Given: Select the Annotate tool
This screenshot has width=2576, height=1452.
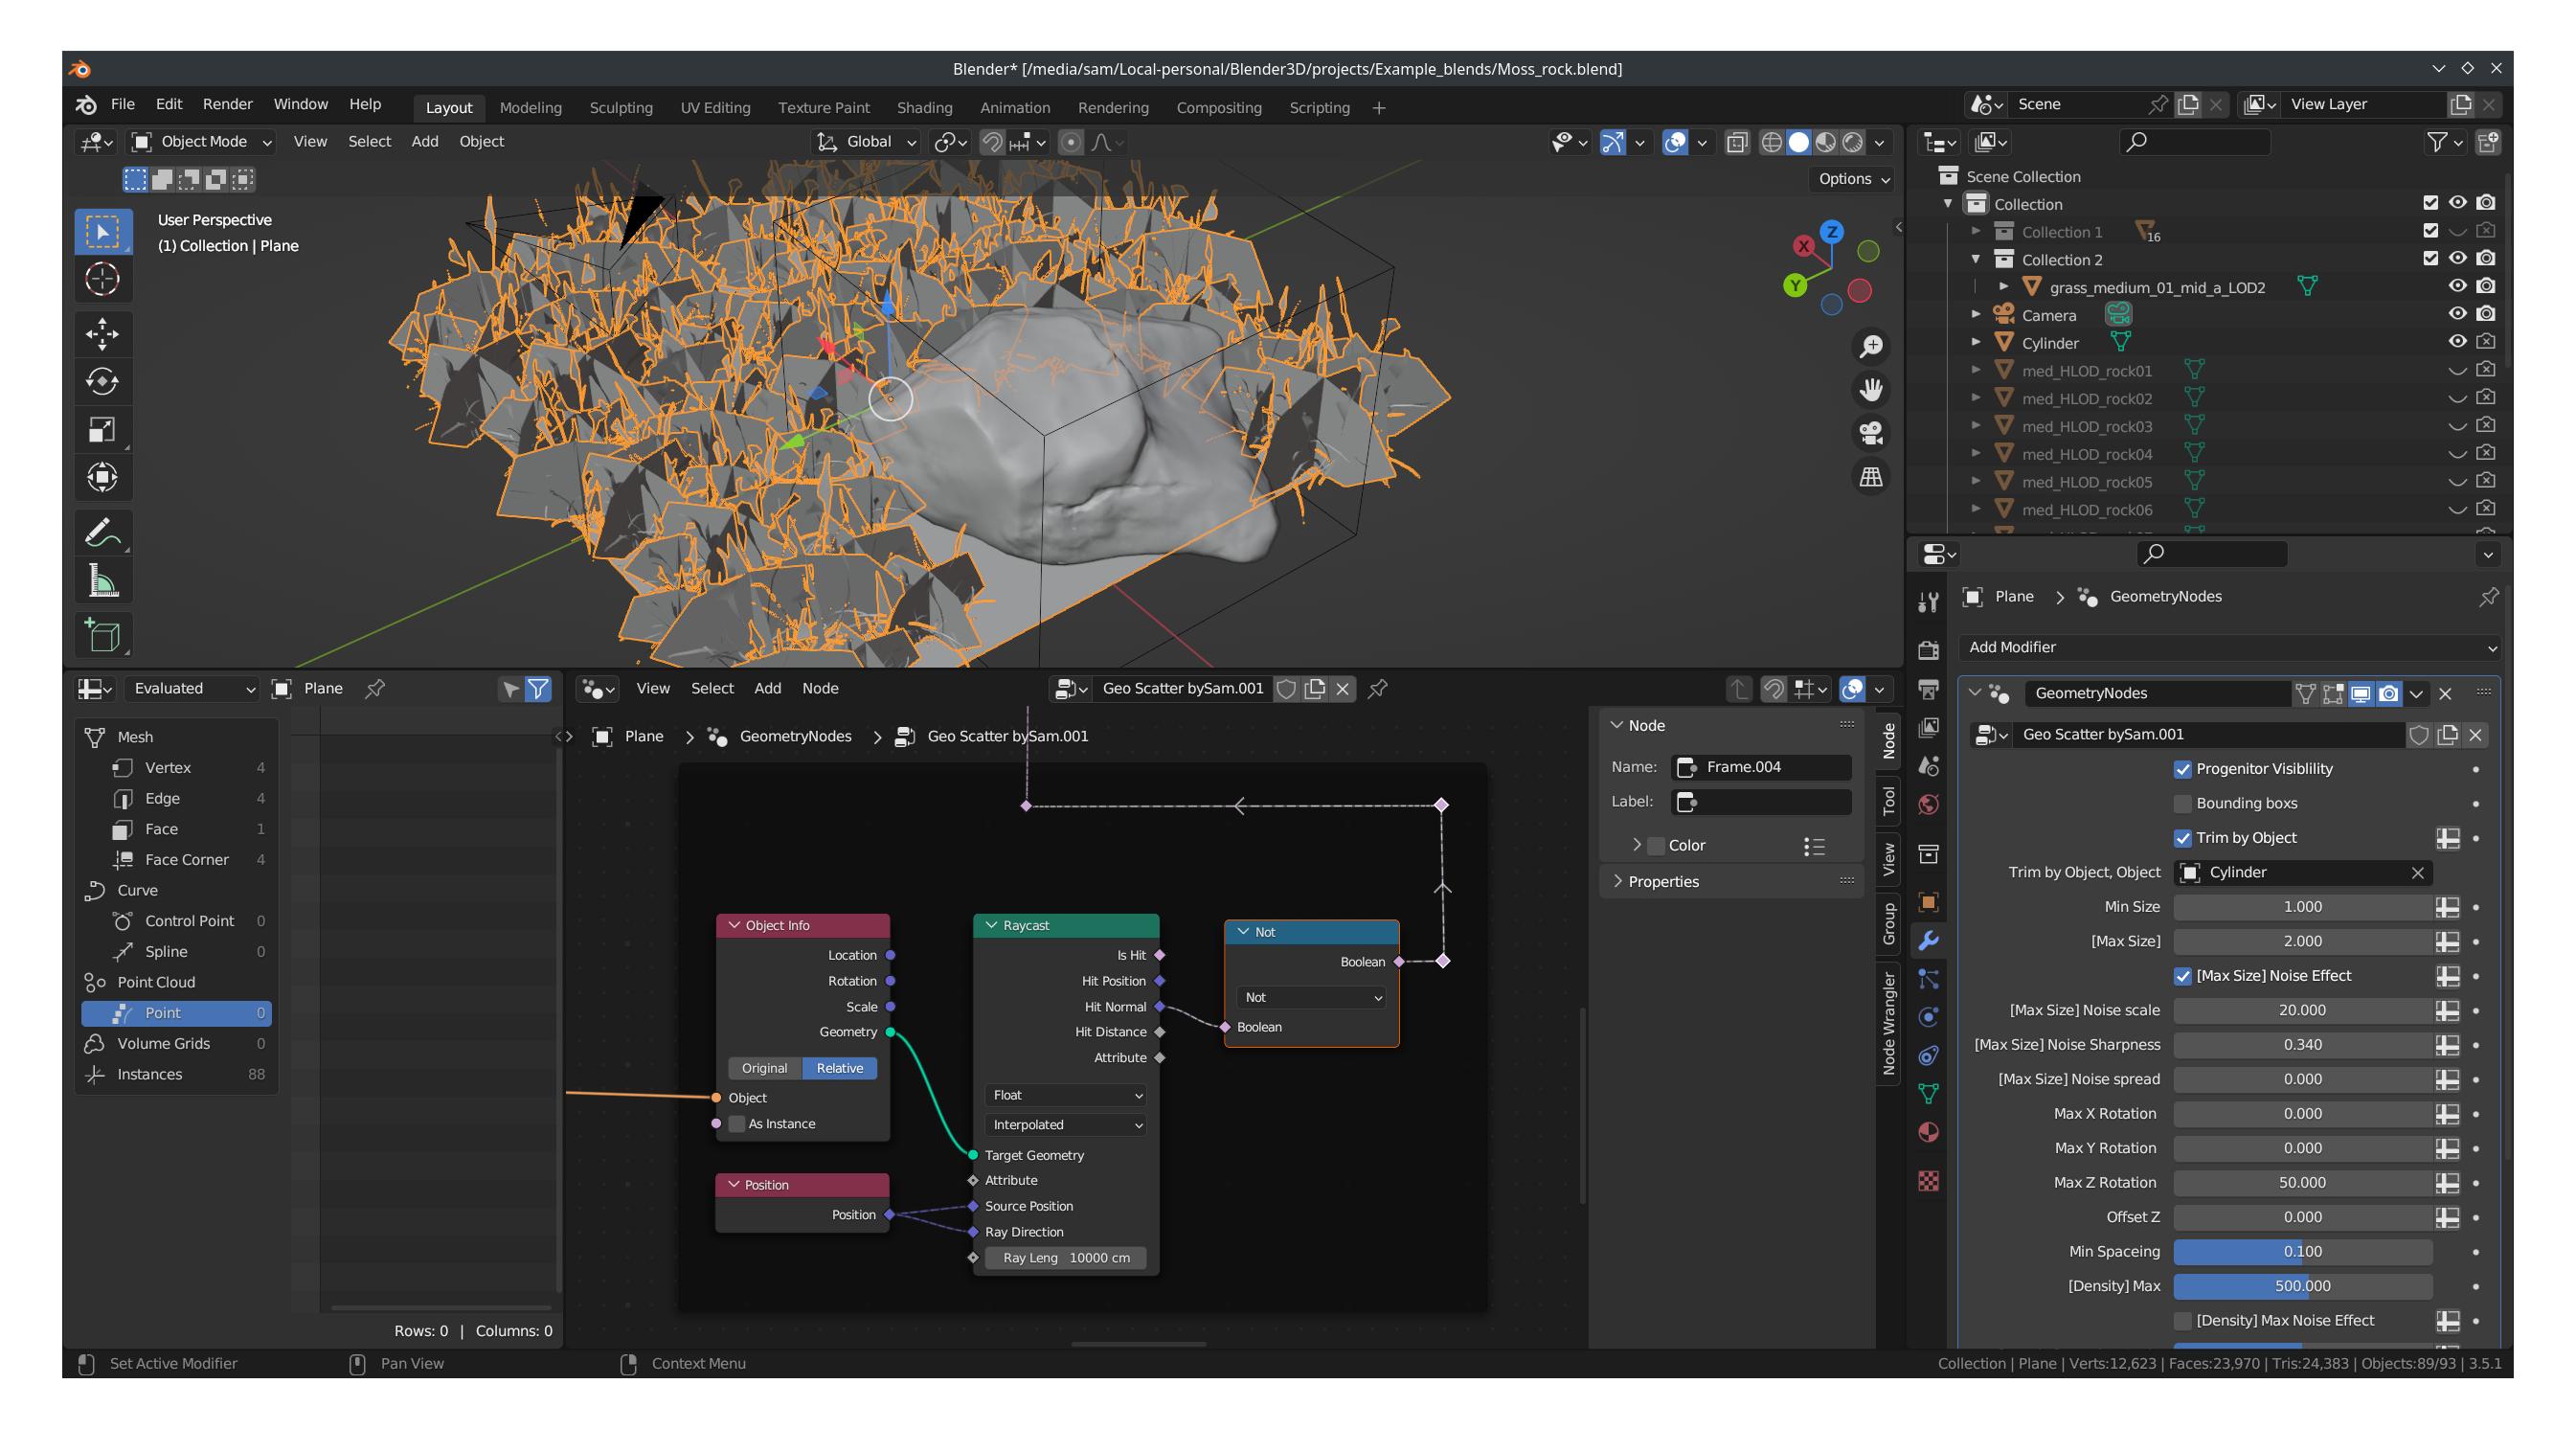Looking at the screenshot, I should pos(102,533).
